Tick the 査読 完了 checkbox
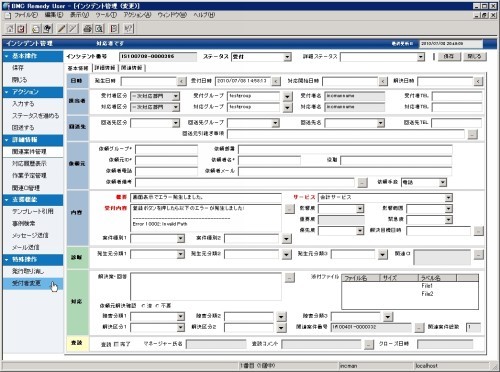Image resolution: width=500 pixels, height=372 pixels. tap(116, 344)
